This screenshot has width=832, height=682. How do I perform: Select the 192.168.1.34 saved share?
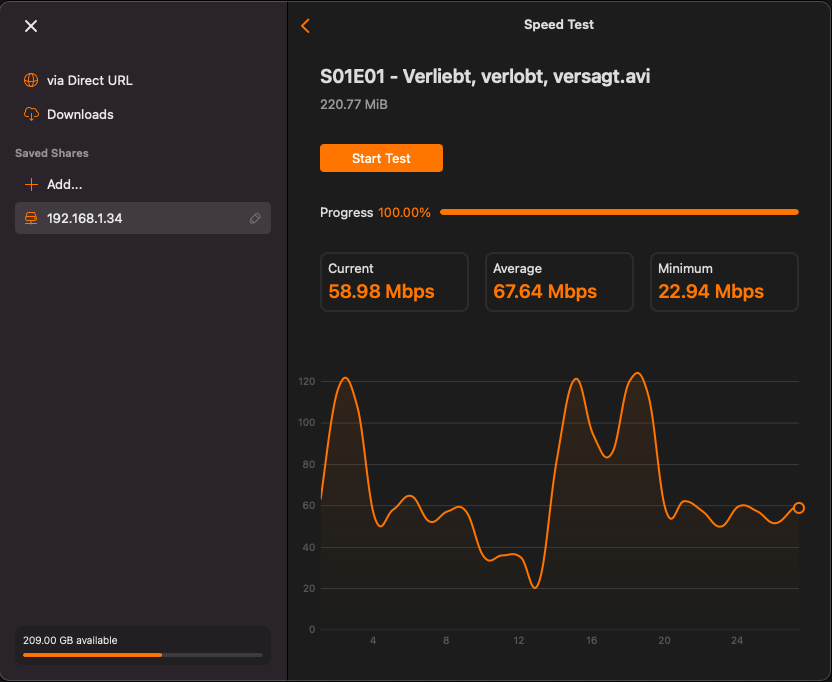click(x=85, y=218)
